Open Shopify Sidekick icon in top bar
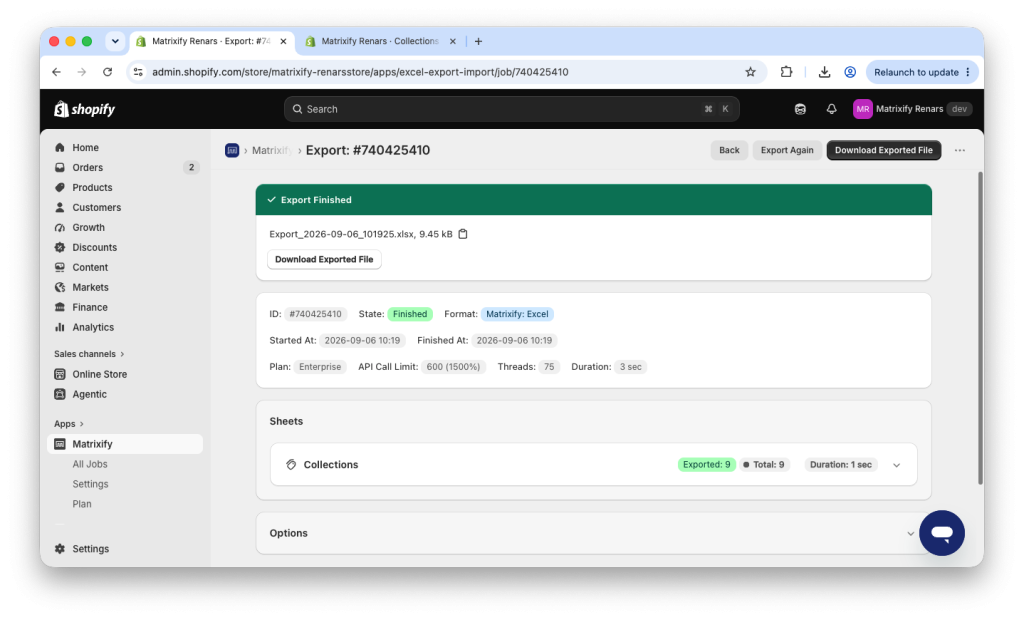 tap(800, 109)
